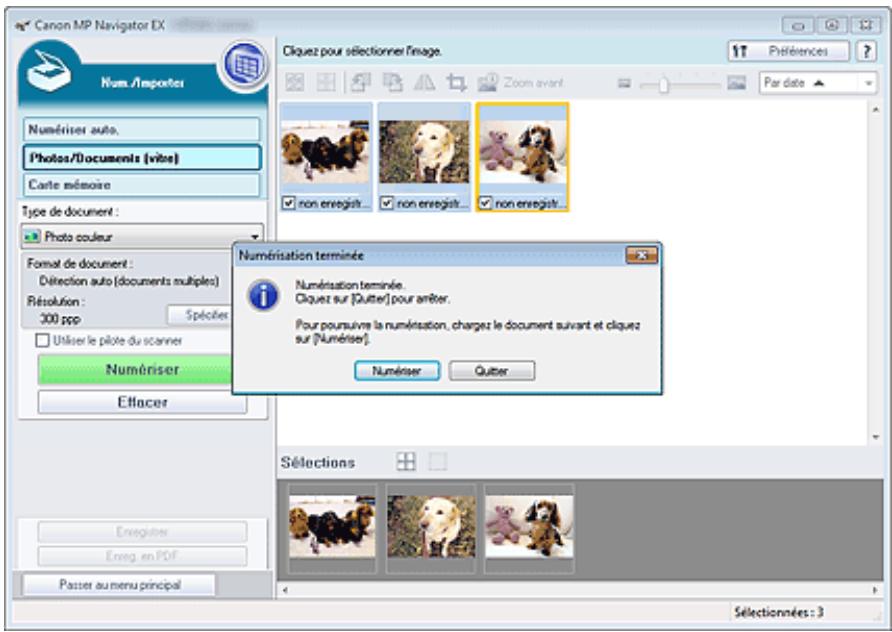Click the green Numériser button

135,370
